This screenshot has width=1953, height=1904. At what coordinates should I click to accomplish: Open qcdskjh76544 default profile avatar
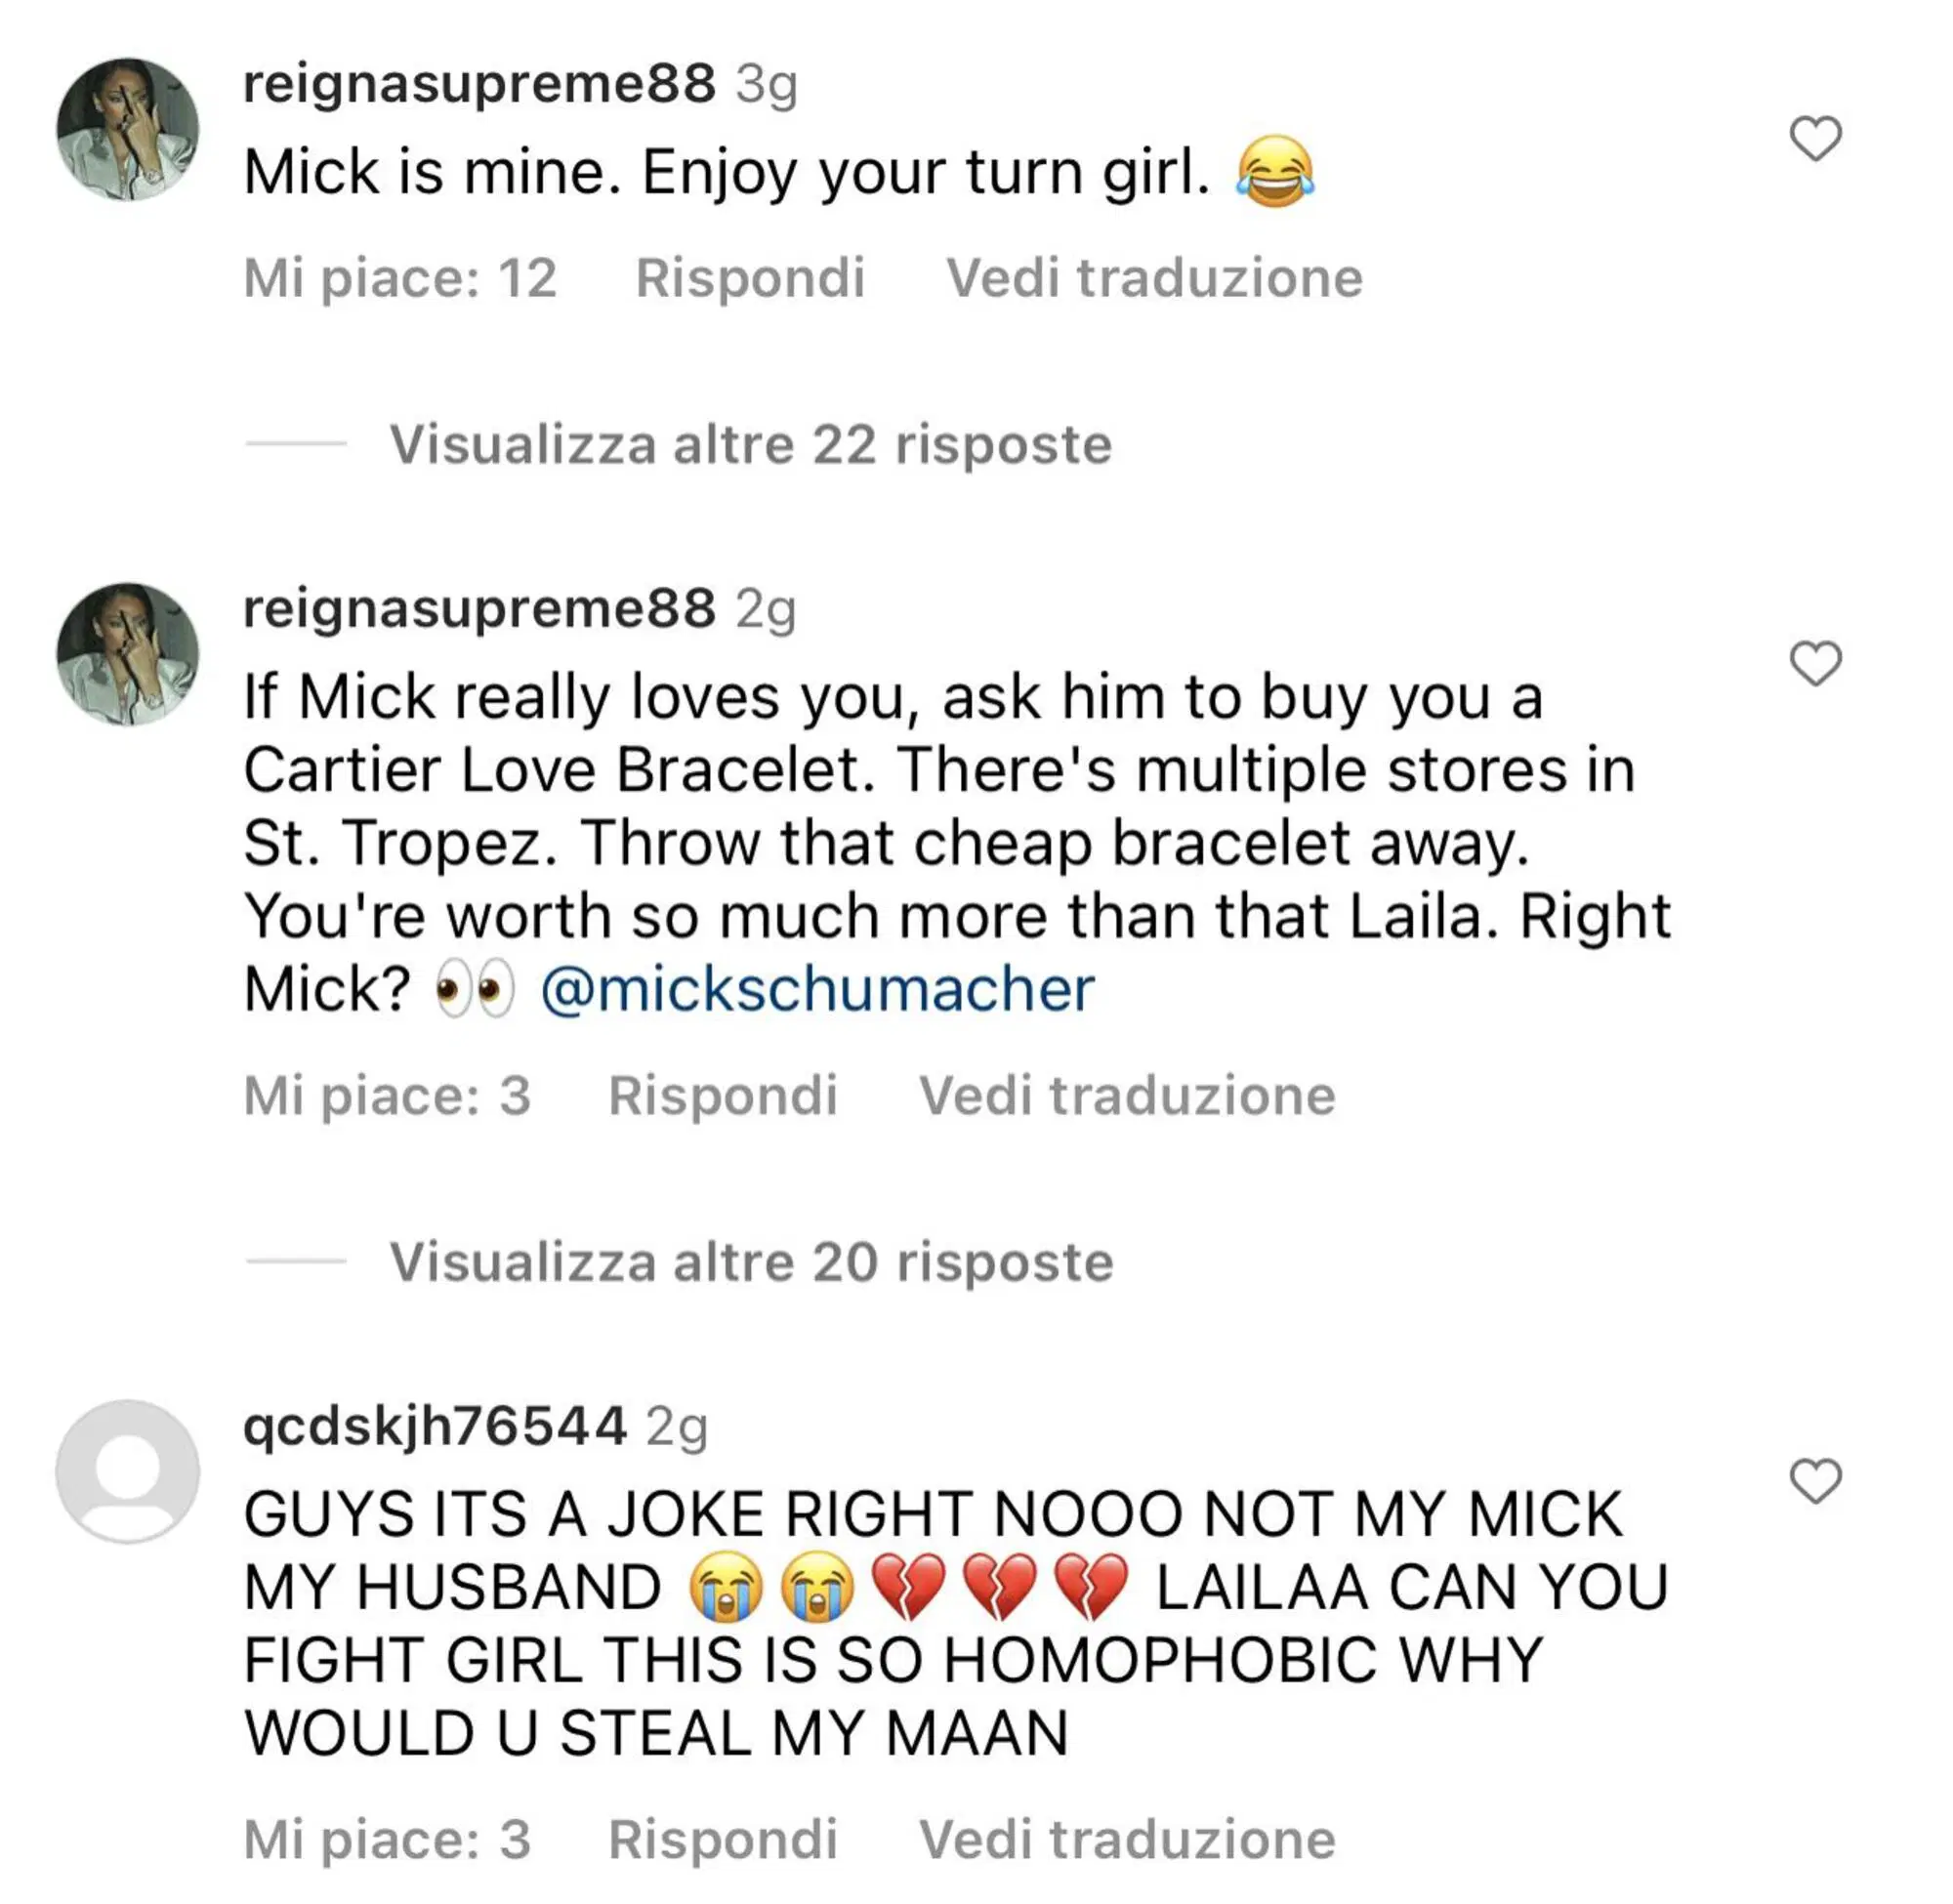(127, 1471)
